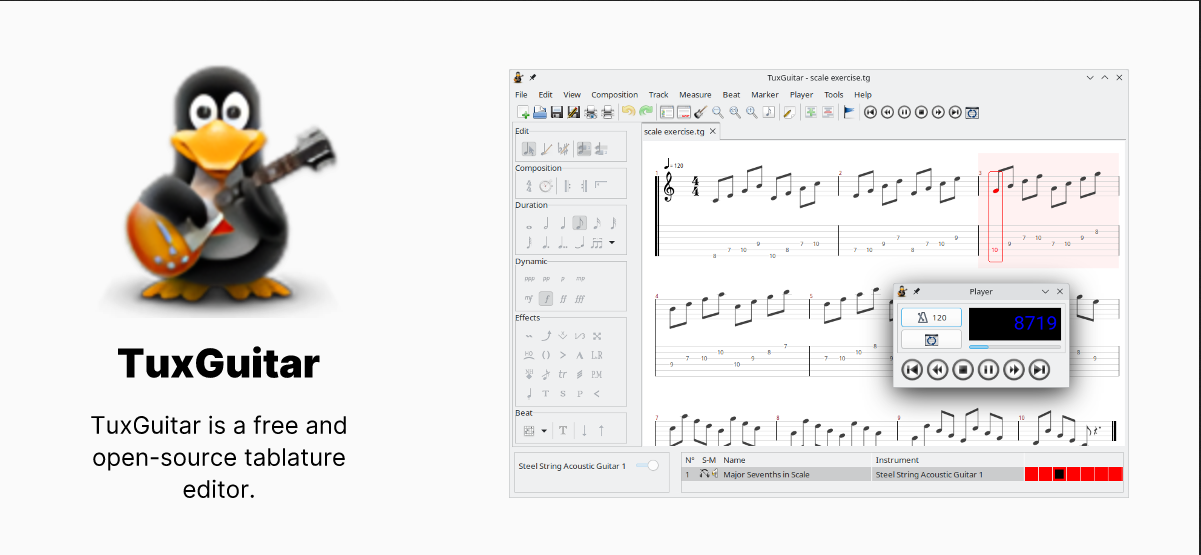Open the Track menu

tap(658, 95)
